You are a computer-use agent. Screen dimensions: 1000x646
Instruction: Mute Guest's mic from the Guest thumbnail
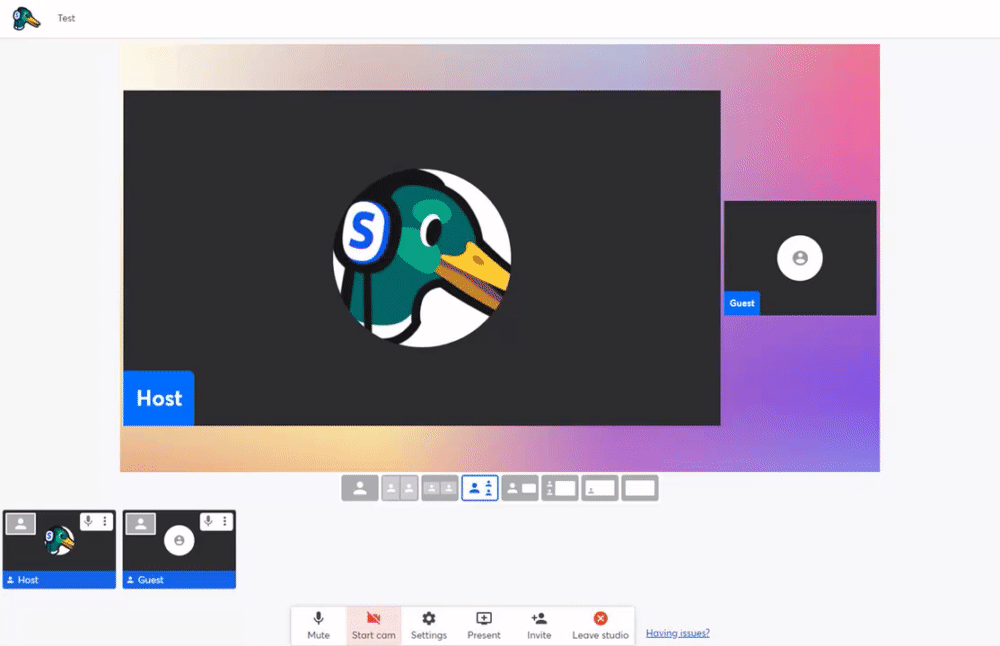(208, 522)
